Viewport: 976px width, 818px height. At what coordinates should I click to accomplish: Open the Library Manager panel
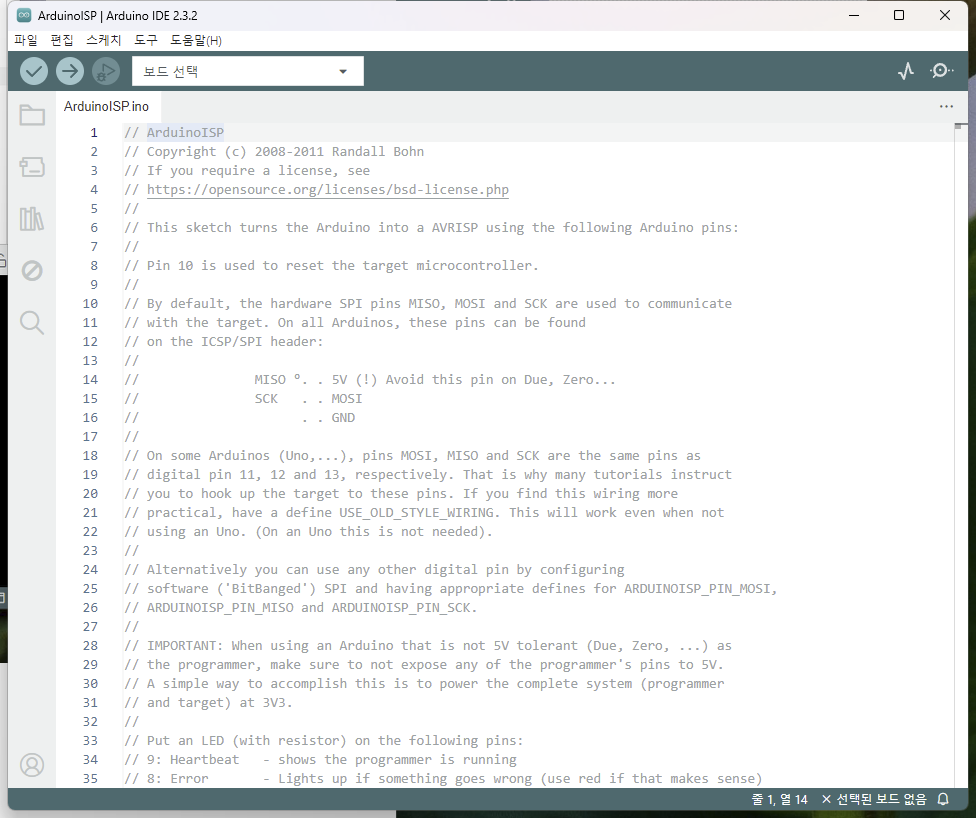(32, 219)
